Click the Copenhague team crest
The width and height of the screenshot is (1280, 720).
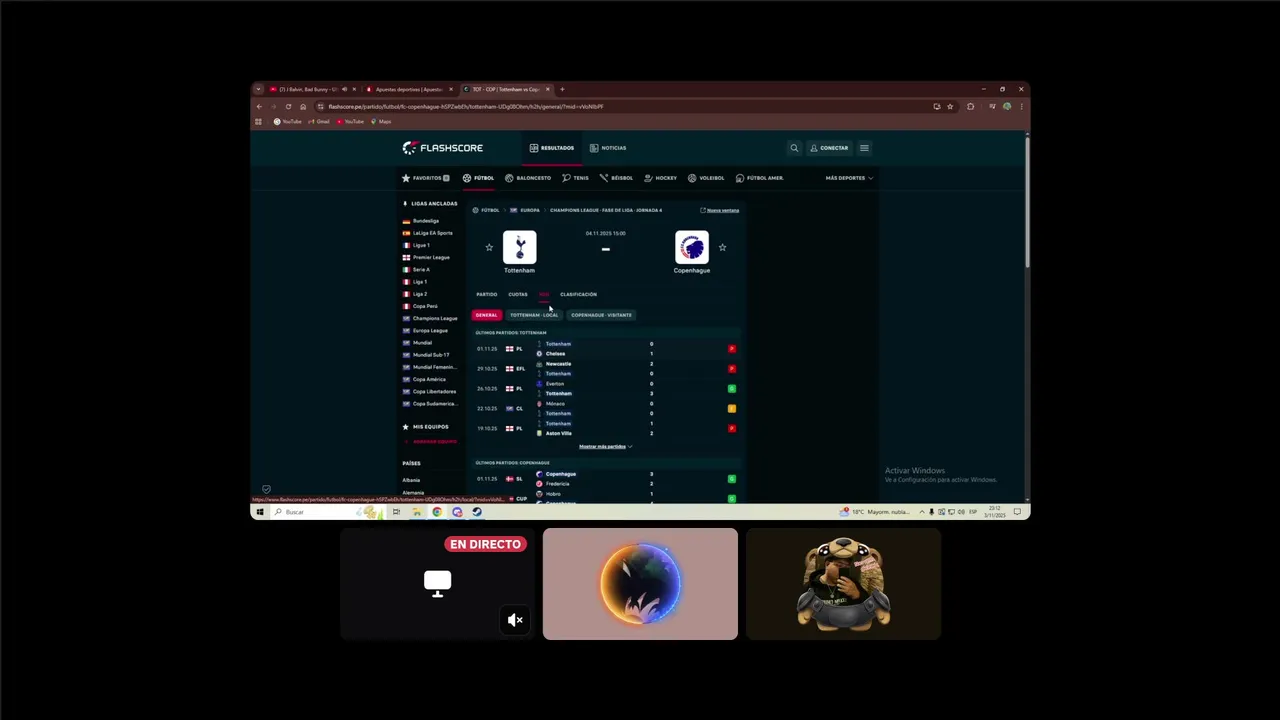pyautogui.click(x=692, y=247)
